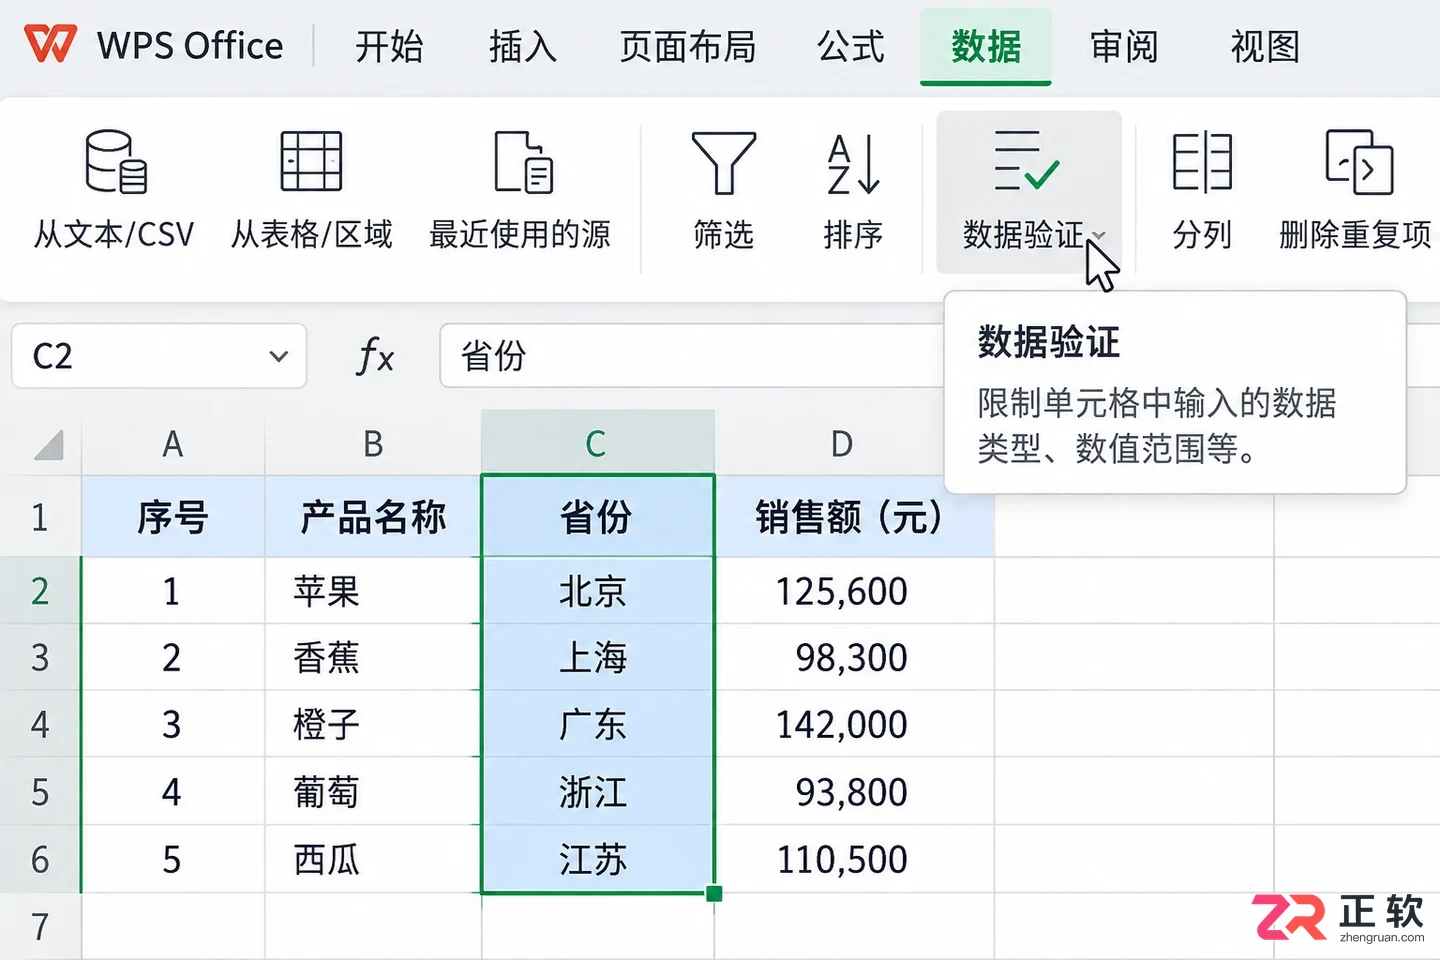Click the 产品名称 header cell
Screen dimensions: 1440x960
[373, 517]
